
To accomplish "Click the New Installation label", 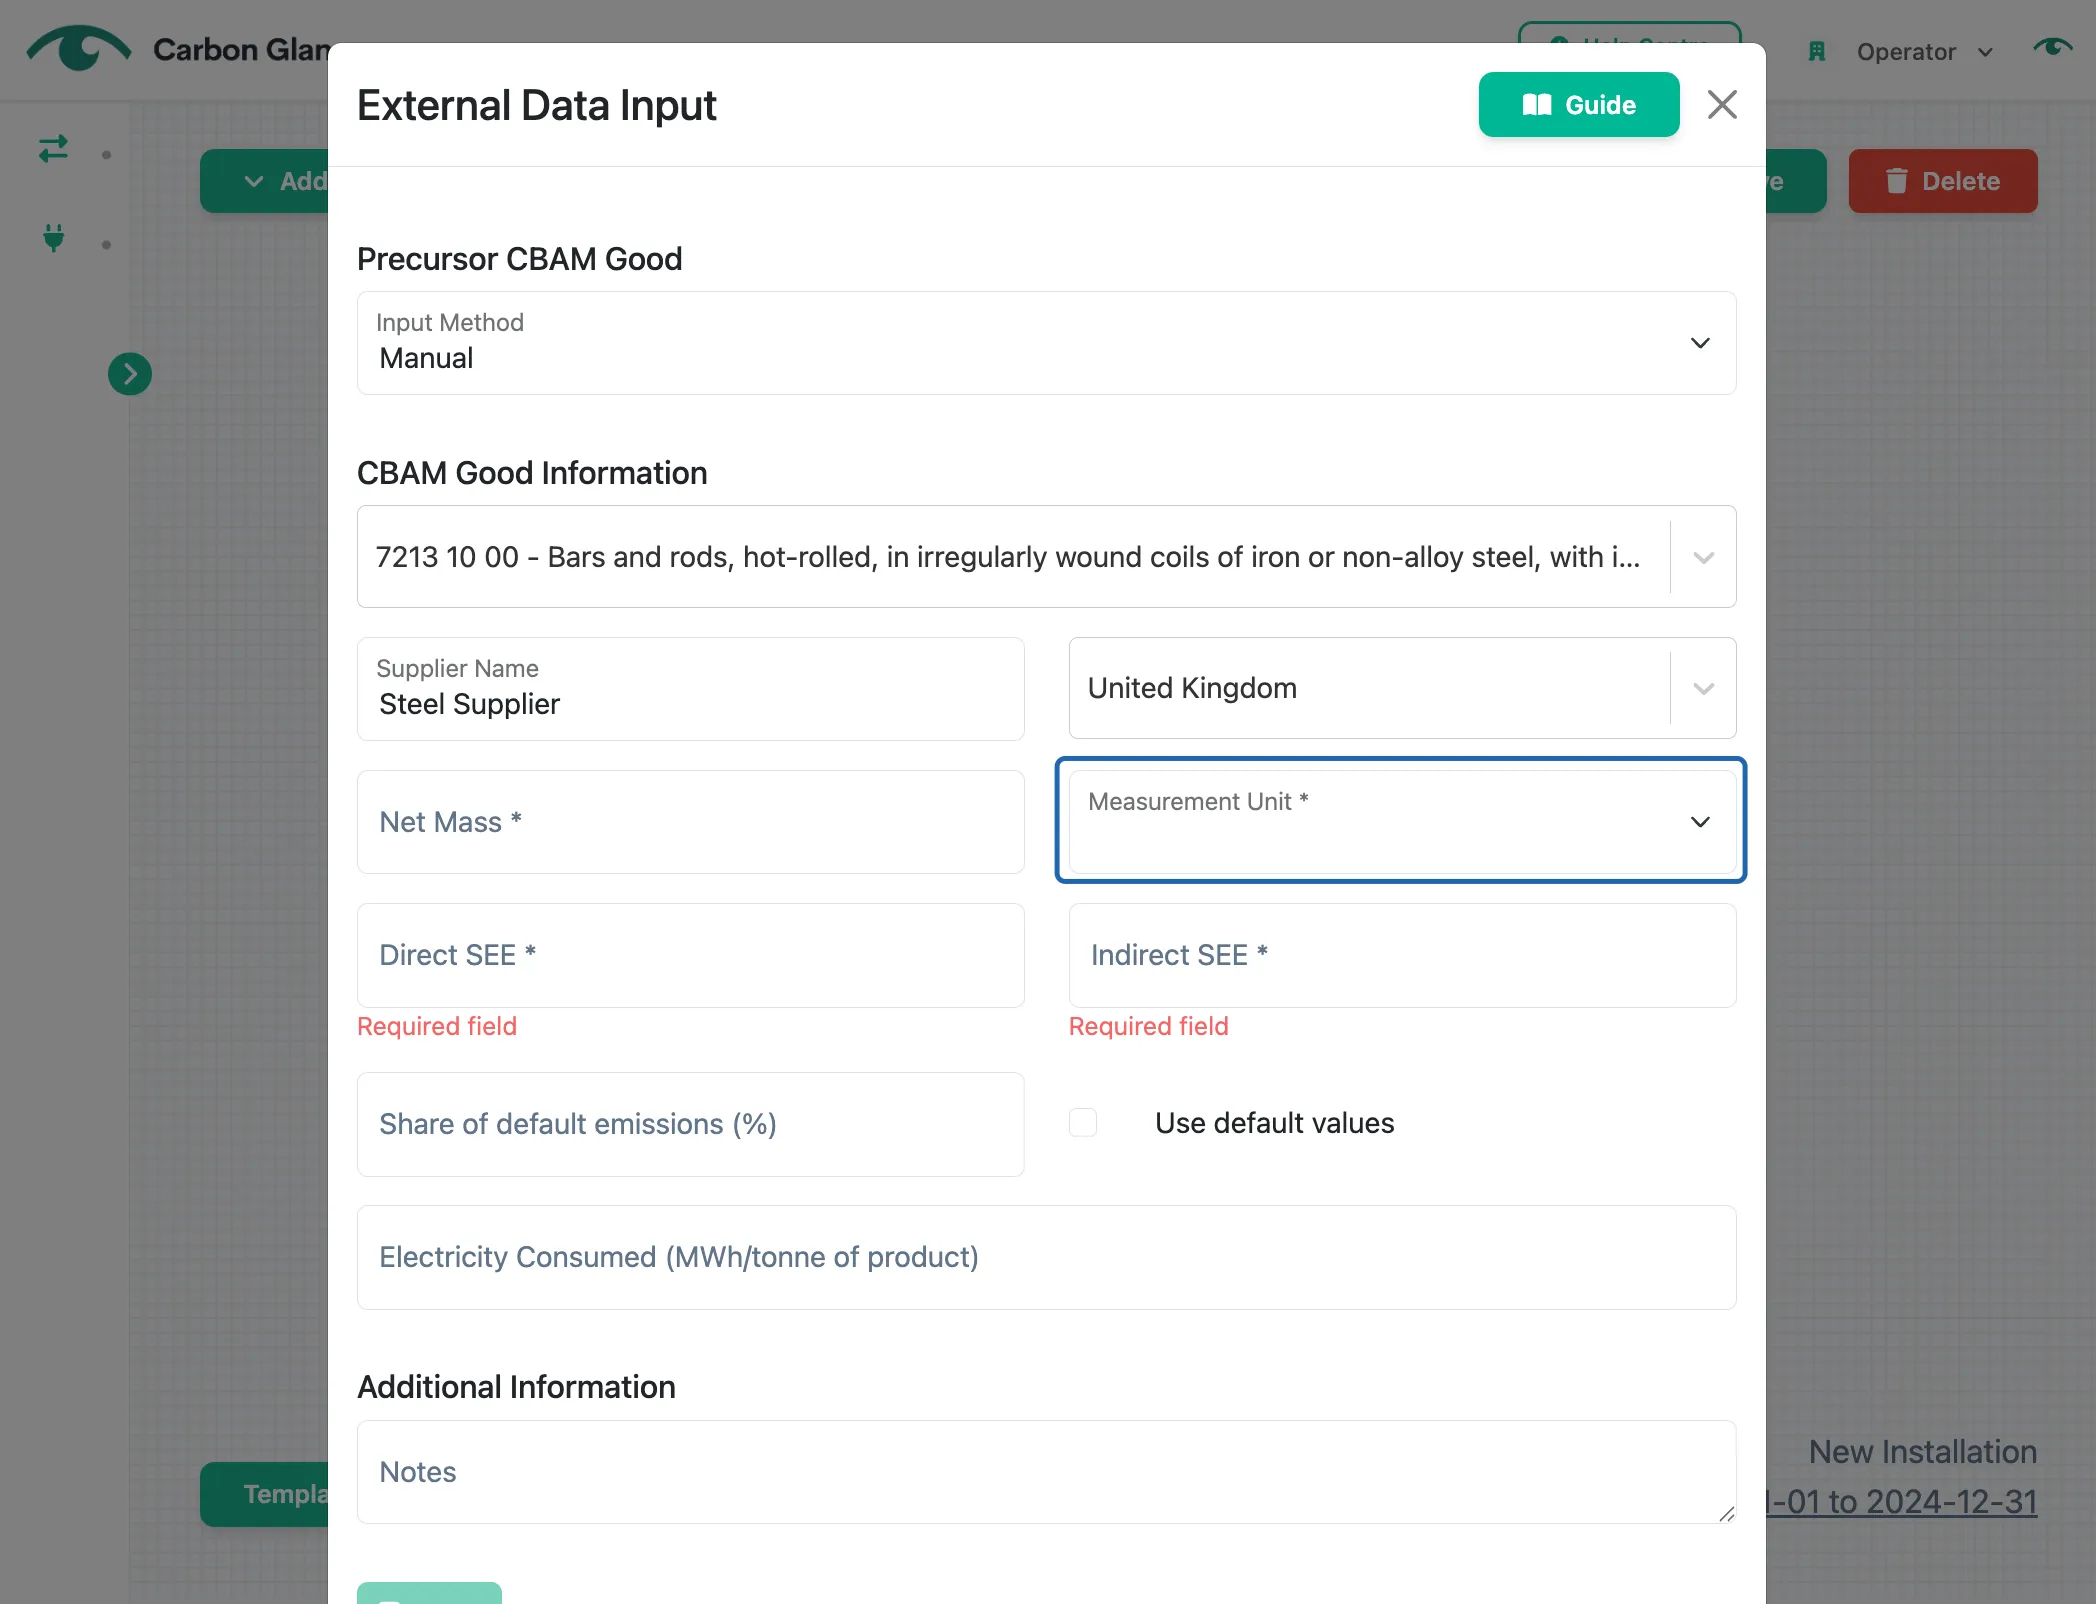I will (x=1922, y=1452).
